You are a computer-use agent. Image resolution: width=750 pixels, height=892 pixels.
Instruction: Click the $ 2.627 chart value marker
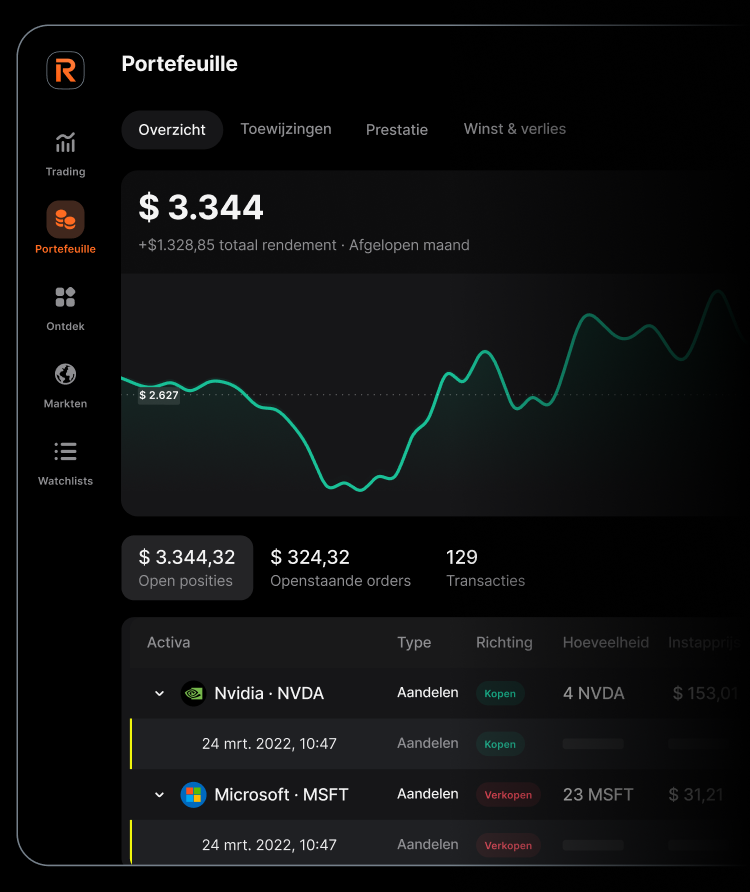159,395
